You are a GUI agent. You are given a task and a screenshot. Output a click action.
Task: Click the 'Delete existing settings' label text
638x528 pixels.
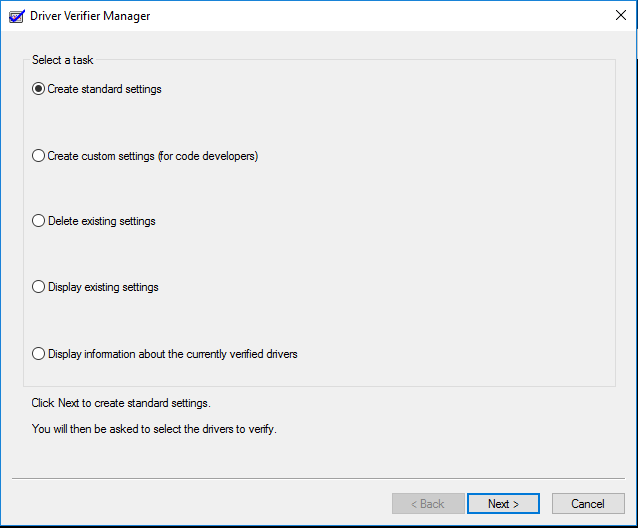click(x=102, y=221)
